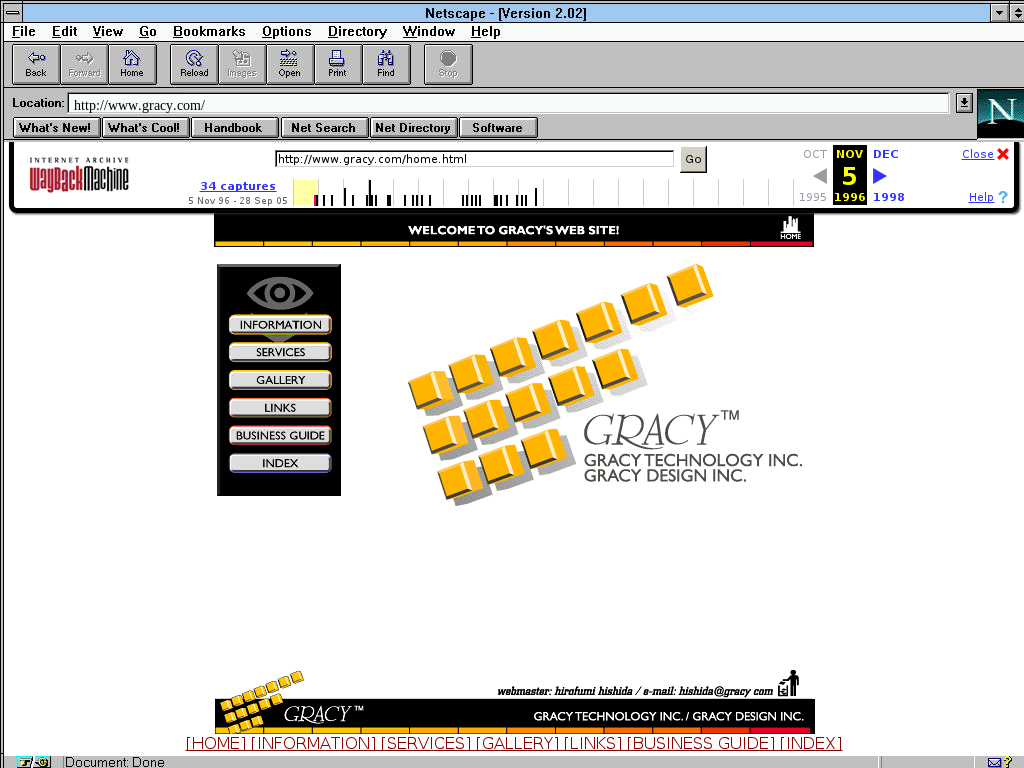Click the Find binoculars icon
This screenshot has width=1024, height=768.
[x=385, y=65]
